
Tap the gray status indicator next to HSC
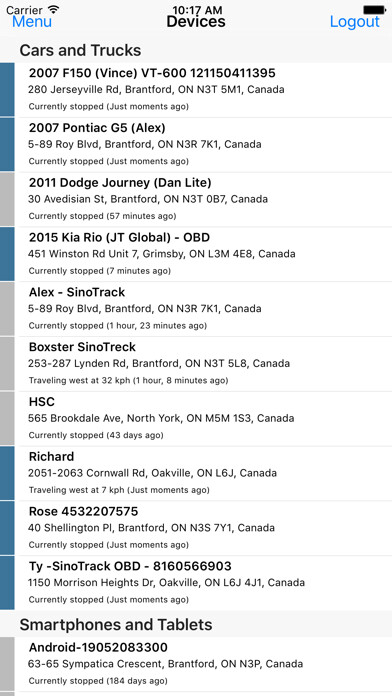pos(7,419)
